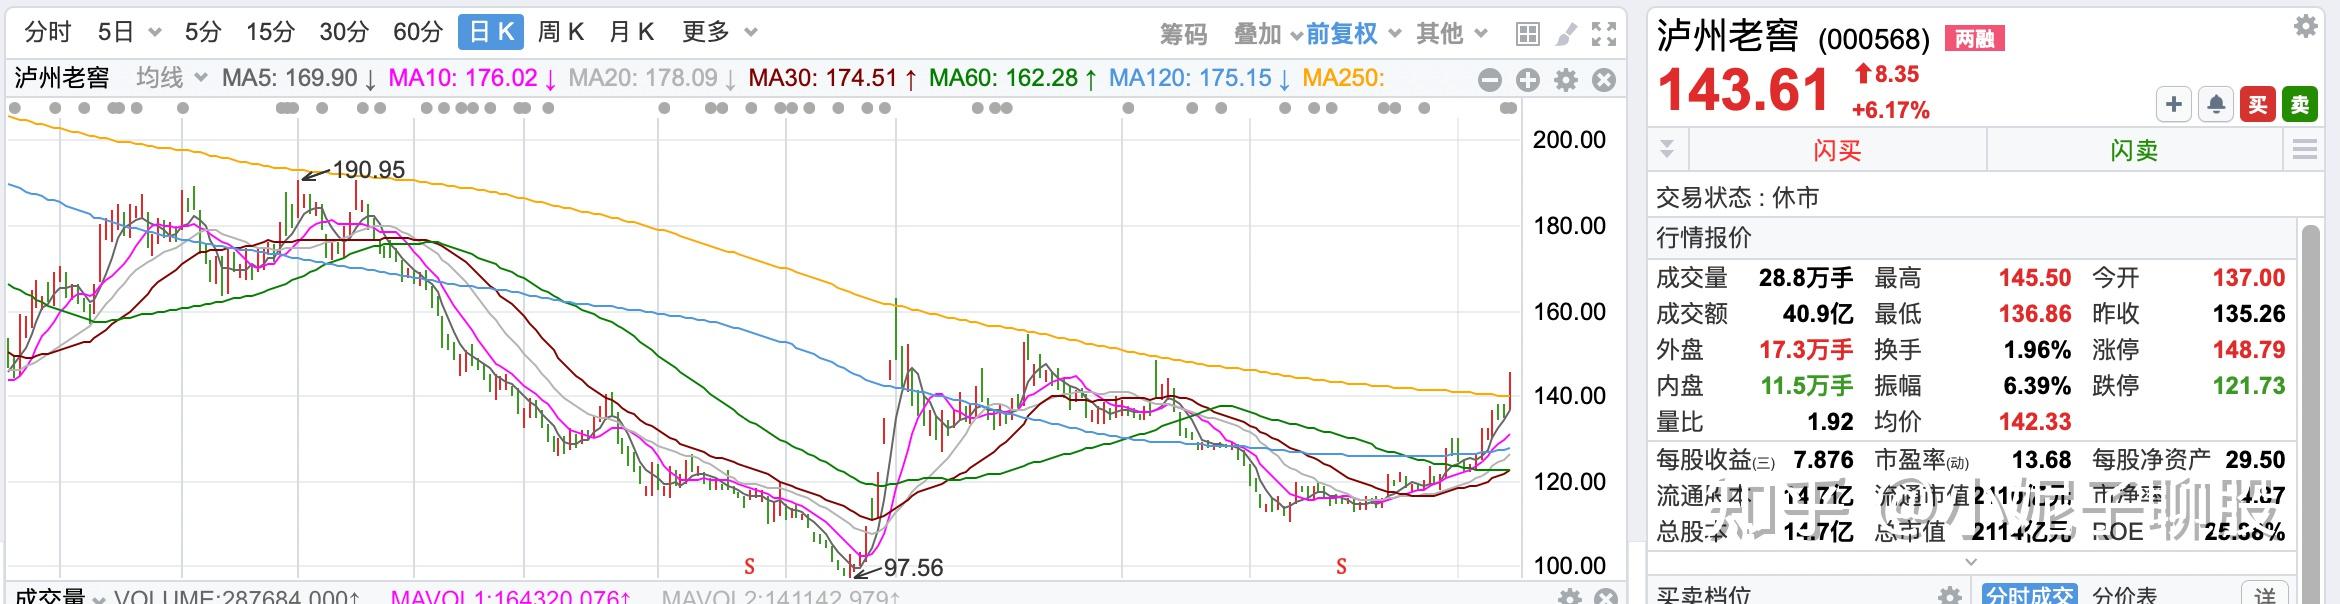
Task: Switch to 5分 period tab
Action: pos(203,33)
